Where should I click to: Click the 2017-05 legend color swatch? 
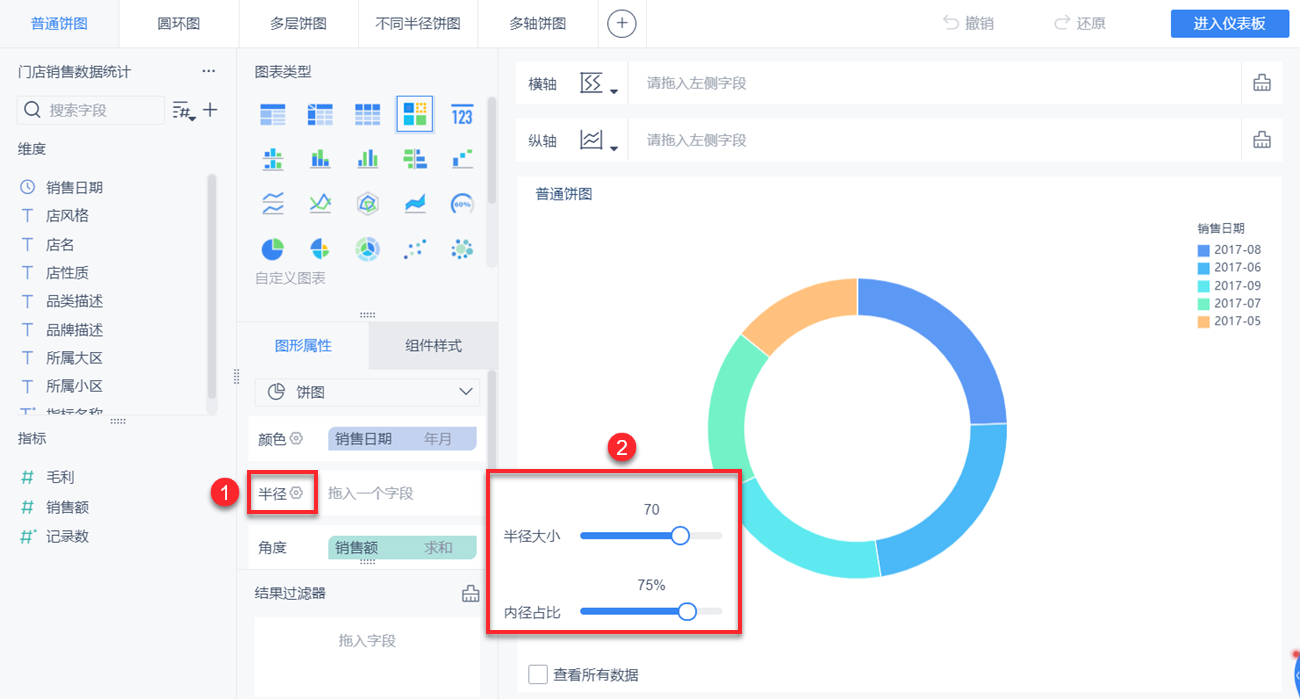coord(1204,321)
